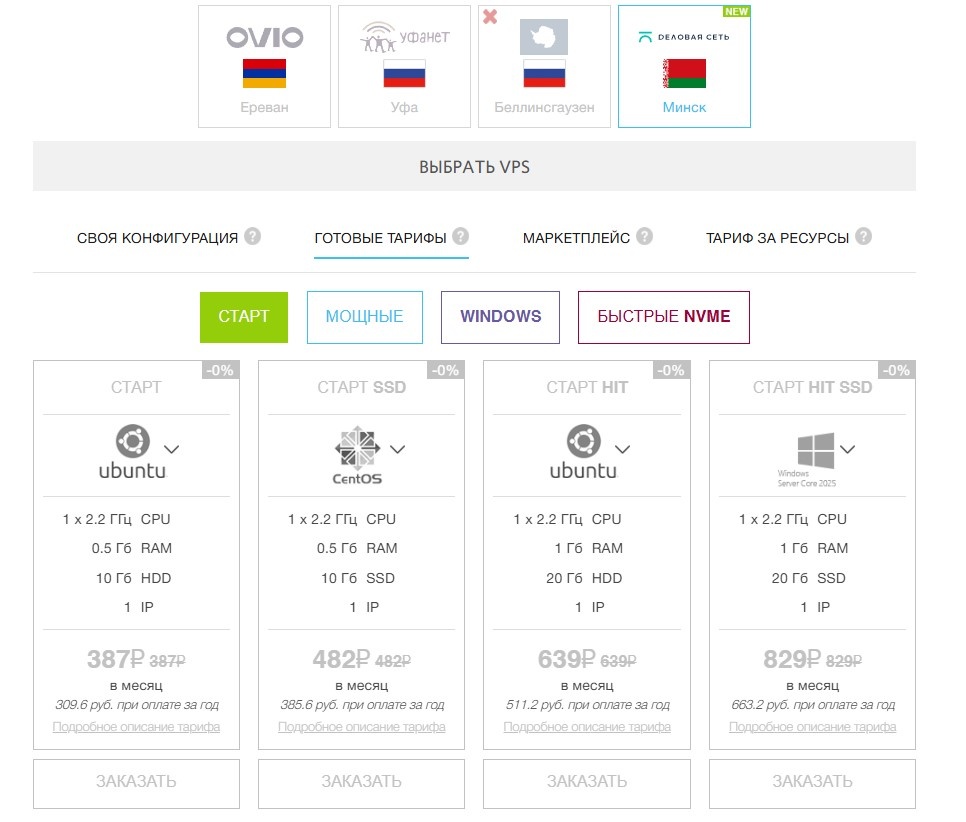The image size is (966, 822).
Task: Choose the Ереван OVIO datacenter
Action: coord(264,67)
